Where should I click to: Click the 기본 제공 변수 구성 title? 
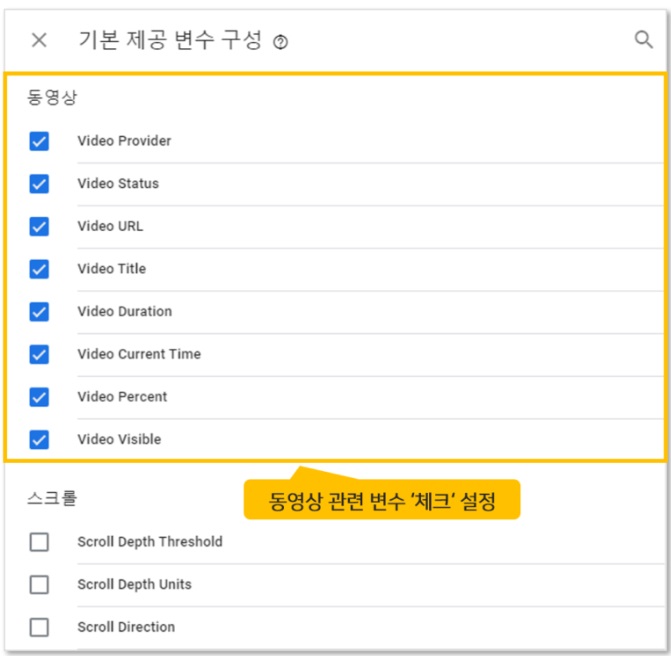point(170,40)
